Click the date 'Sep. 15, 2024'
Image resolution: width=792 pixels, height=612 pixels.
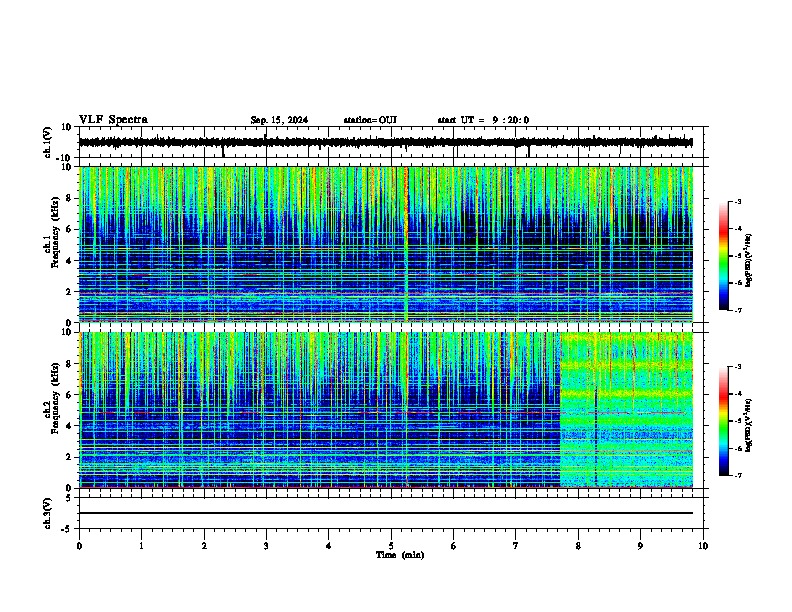click(x=279, y=120)
